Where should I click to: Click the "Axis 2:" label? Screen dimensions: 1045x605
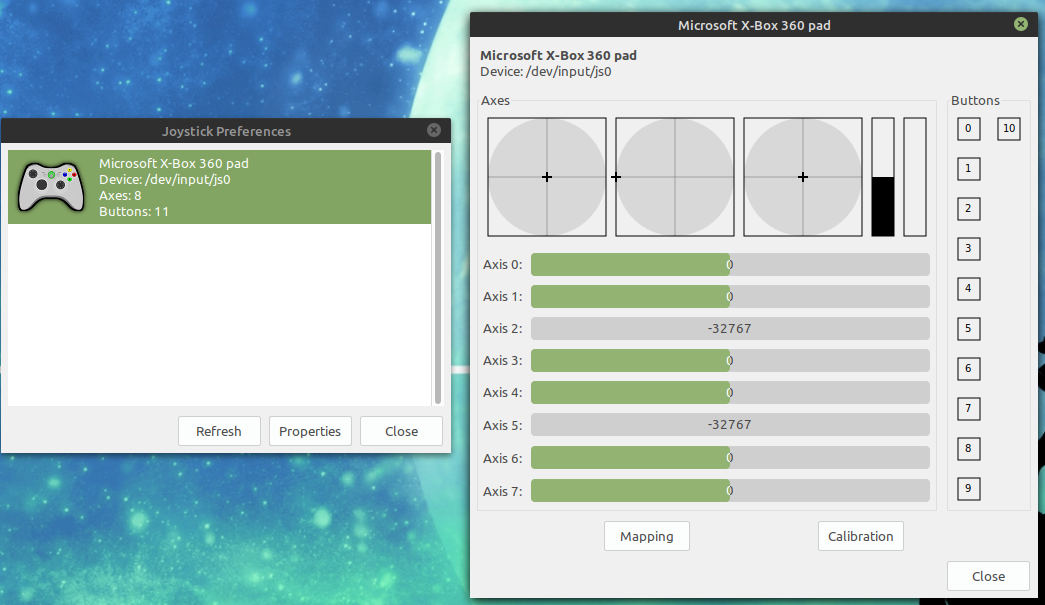[x=503, y=328]
